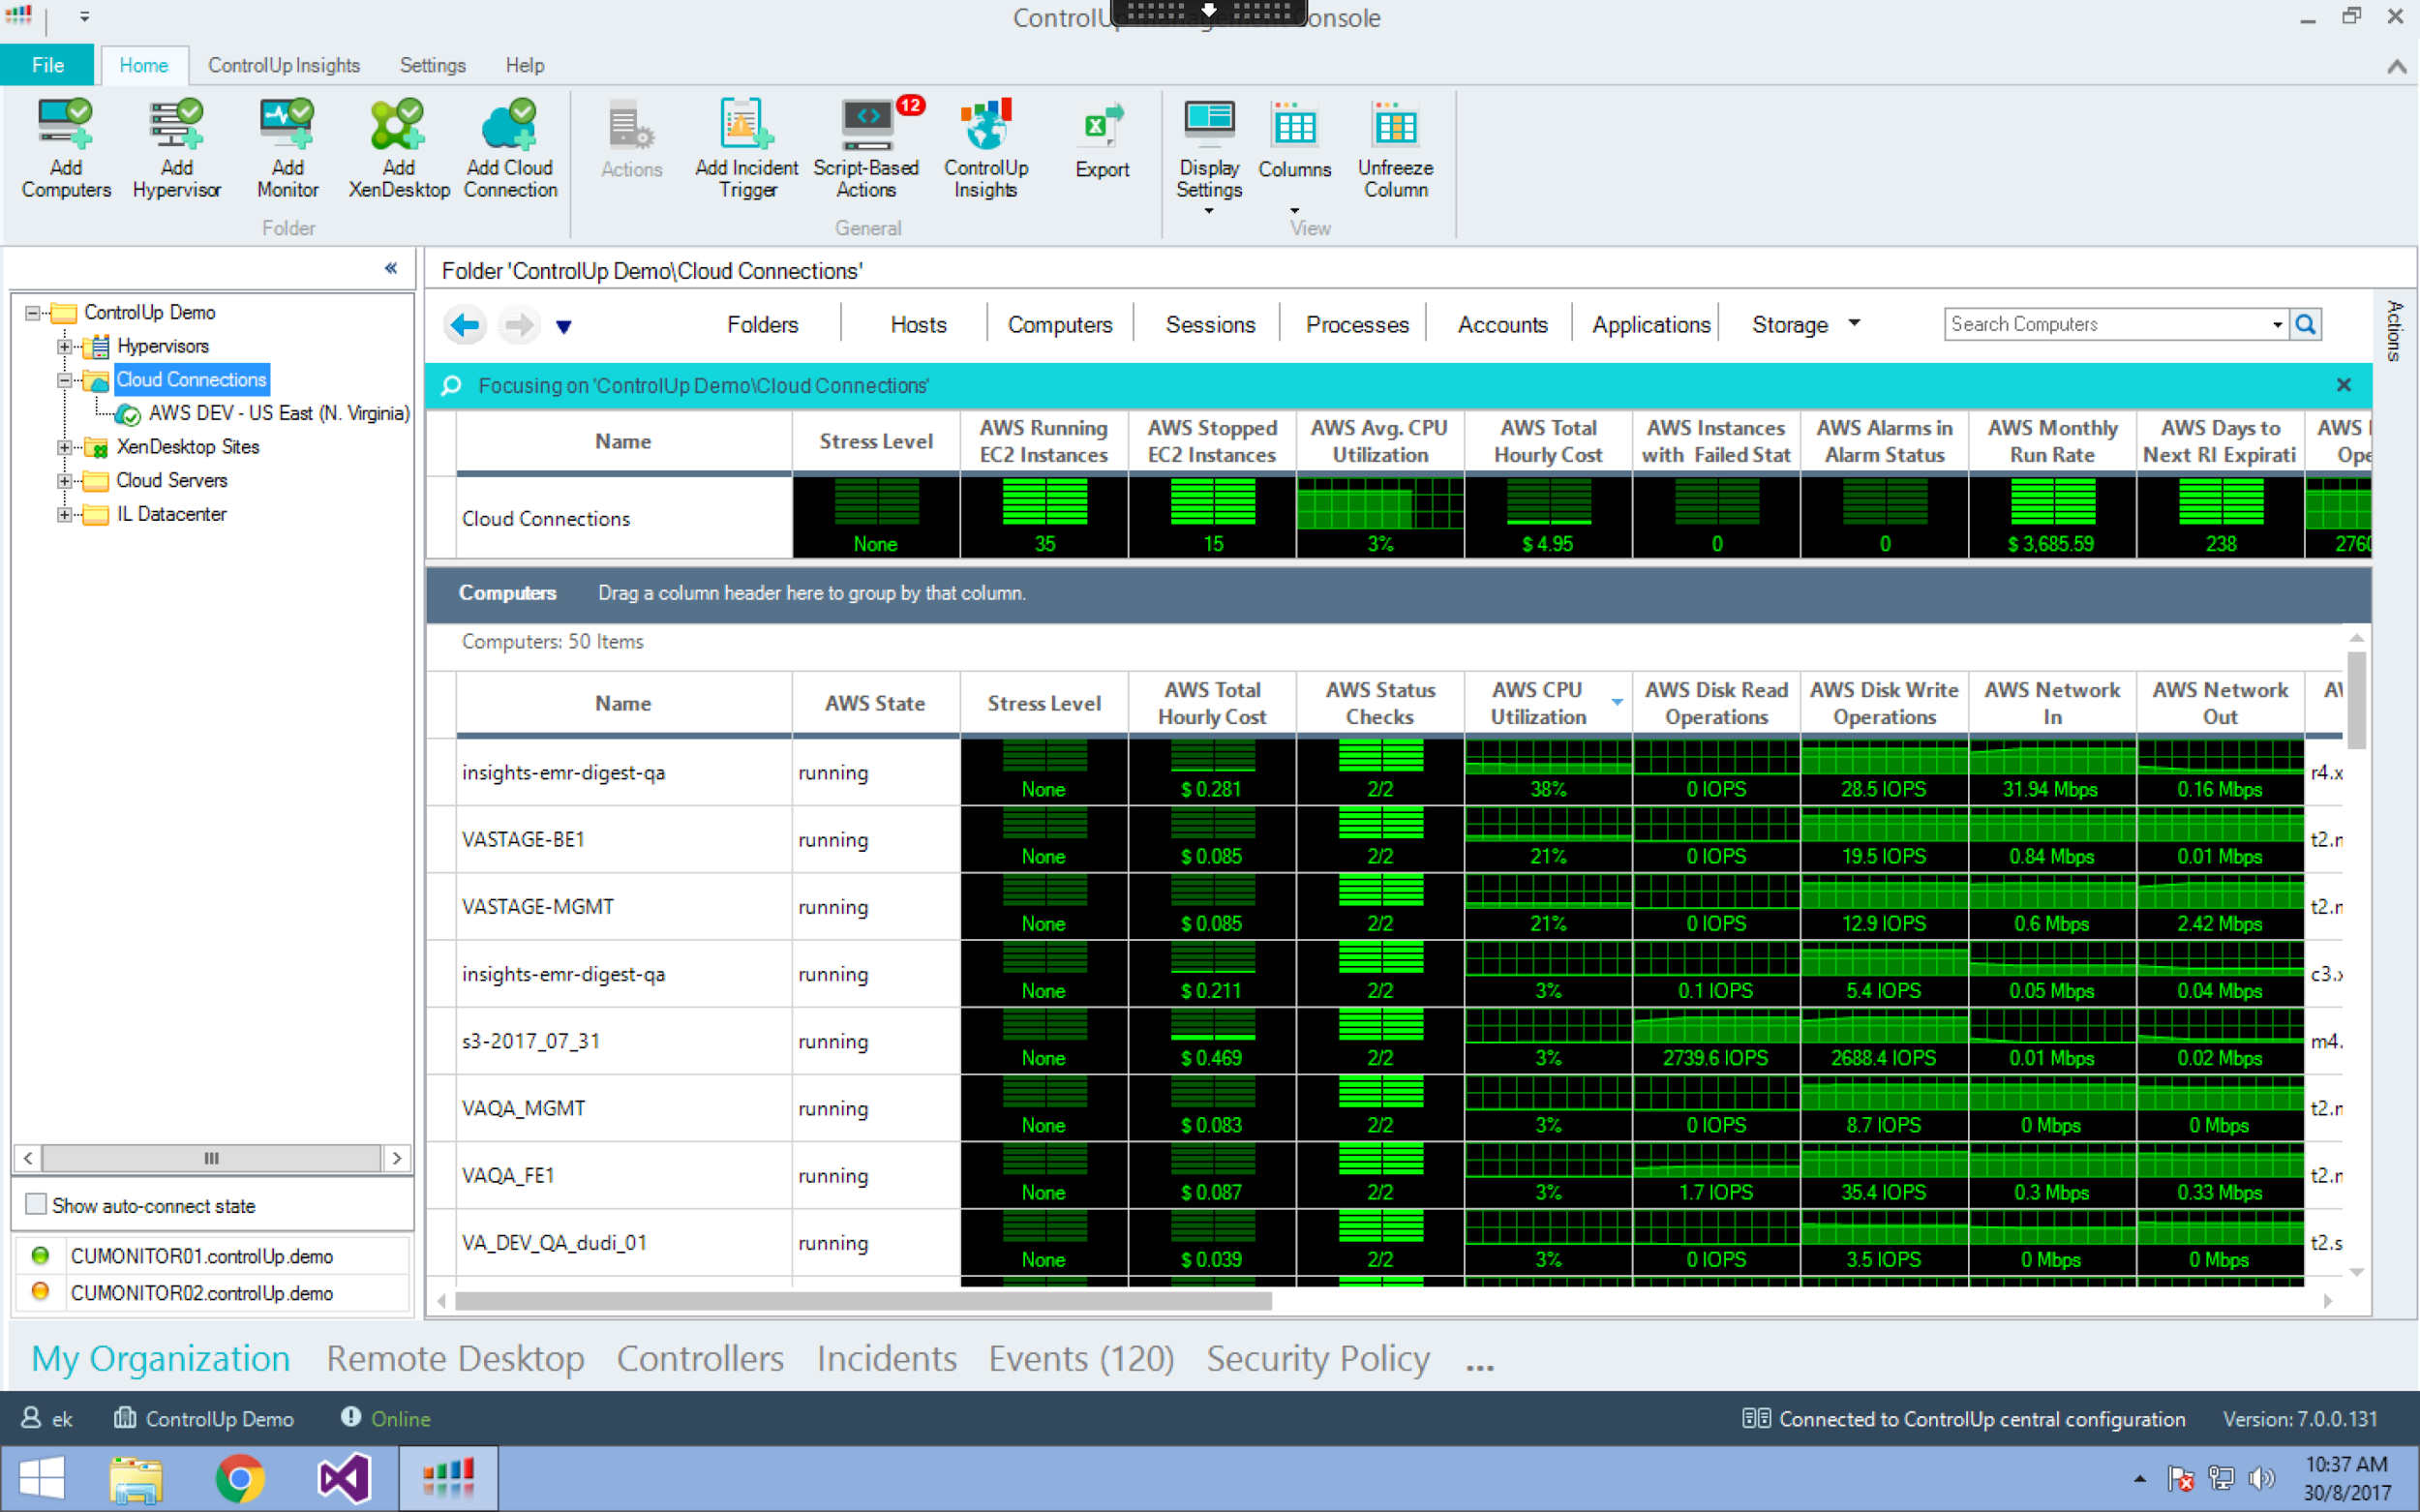Expand the IL Datacenter node
Screen dimensions: 2420x1512
pos(64,514)
